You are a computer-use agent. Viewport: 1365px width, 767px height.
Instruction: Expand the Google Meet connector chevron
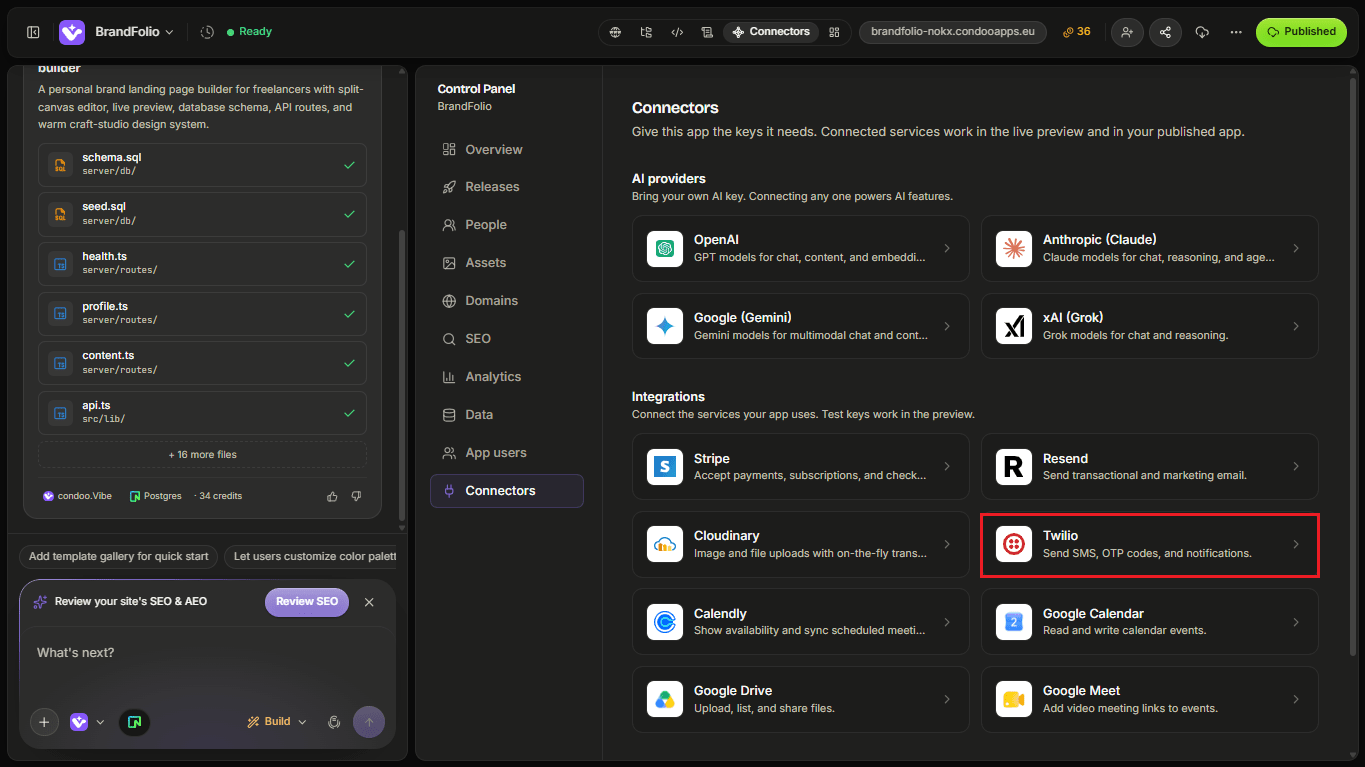[1296, 699]
